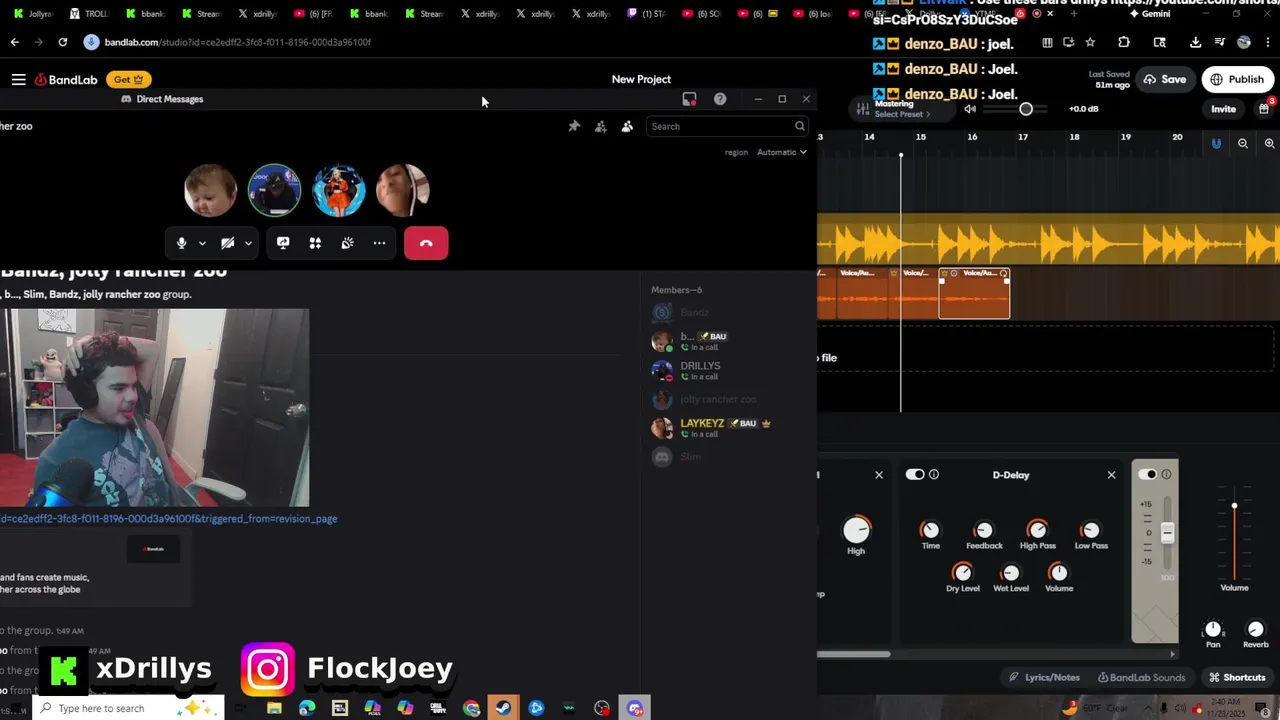Viewport: 1280px width, 720px height.
Task: Open Microsoft Edge from the taskbar
Action: coord(307,708)
